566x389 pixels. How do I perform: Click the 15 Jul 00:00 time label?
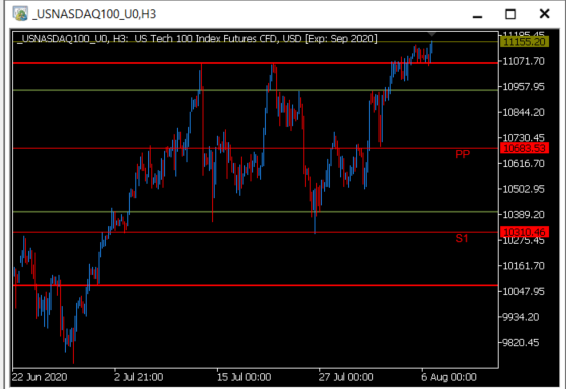pyautogui.click(x=244, y=377)
